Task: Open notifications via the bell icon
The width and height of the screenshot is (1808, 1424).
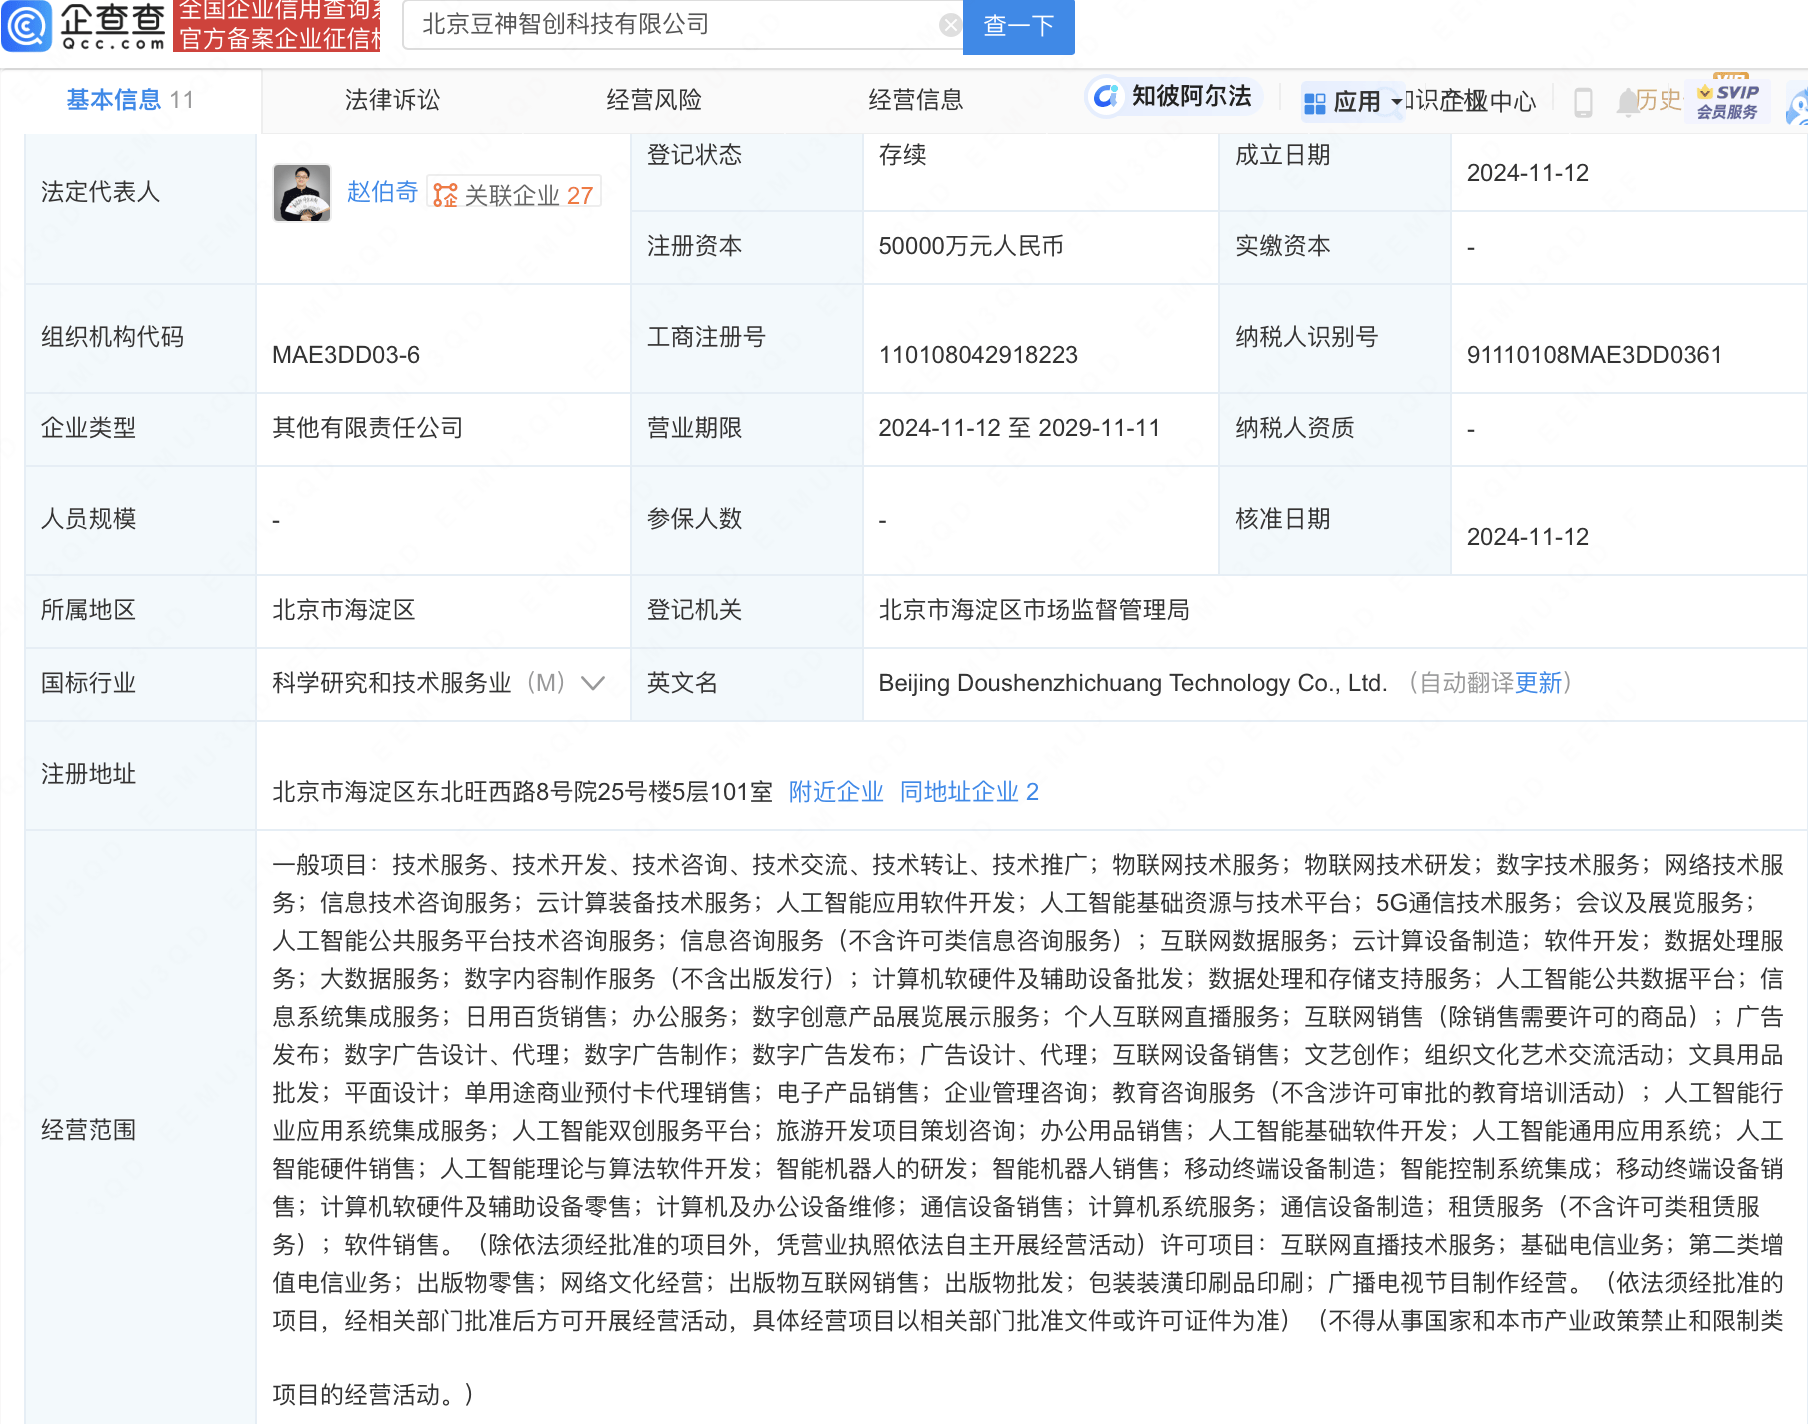Action: coord(1627,101)
